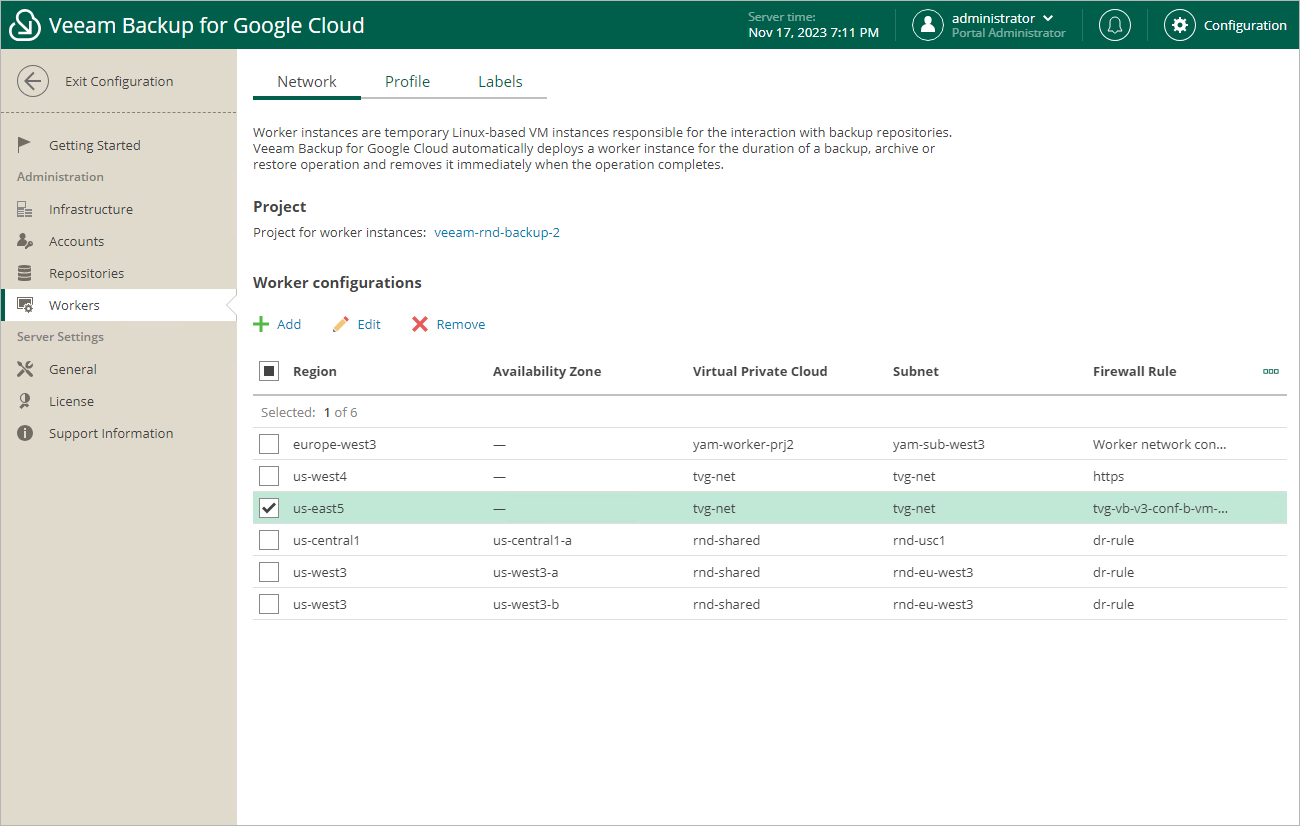
Task: Select the europe-west3 region cell
Action: 334,444
